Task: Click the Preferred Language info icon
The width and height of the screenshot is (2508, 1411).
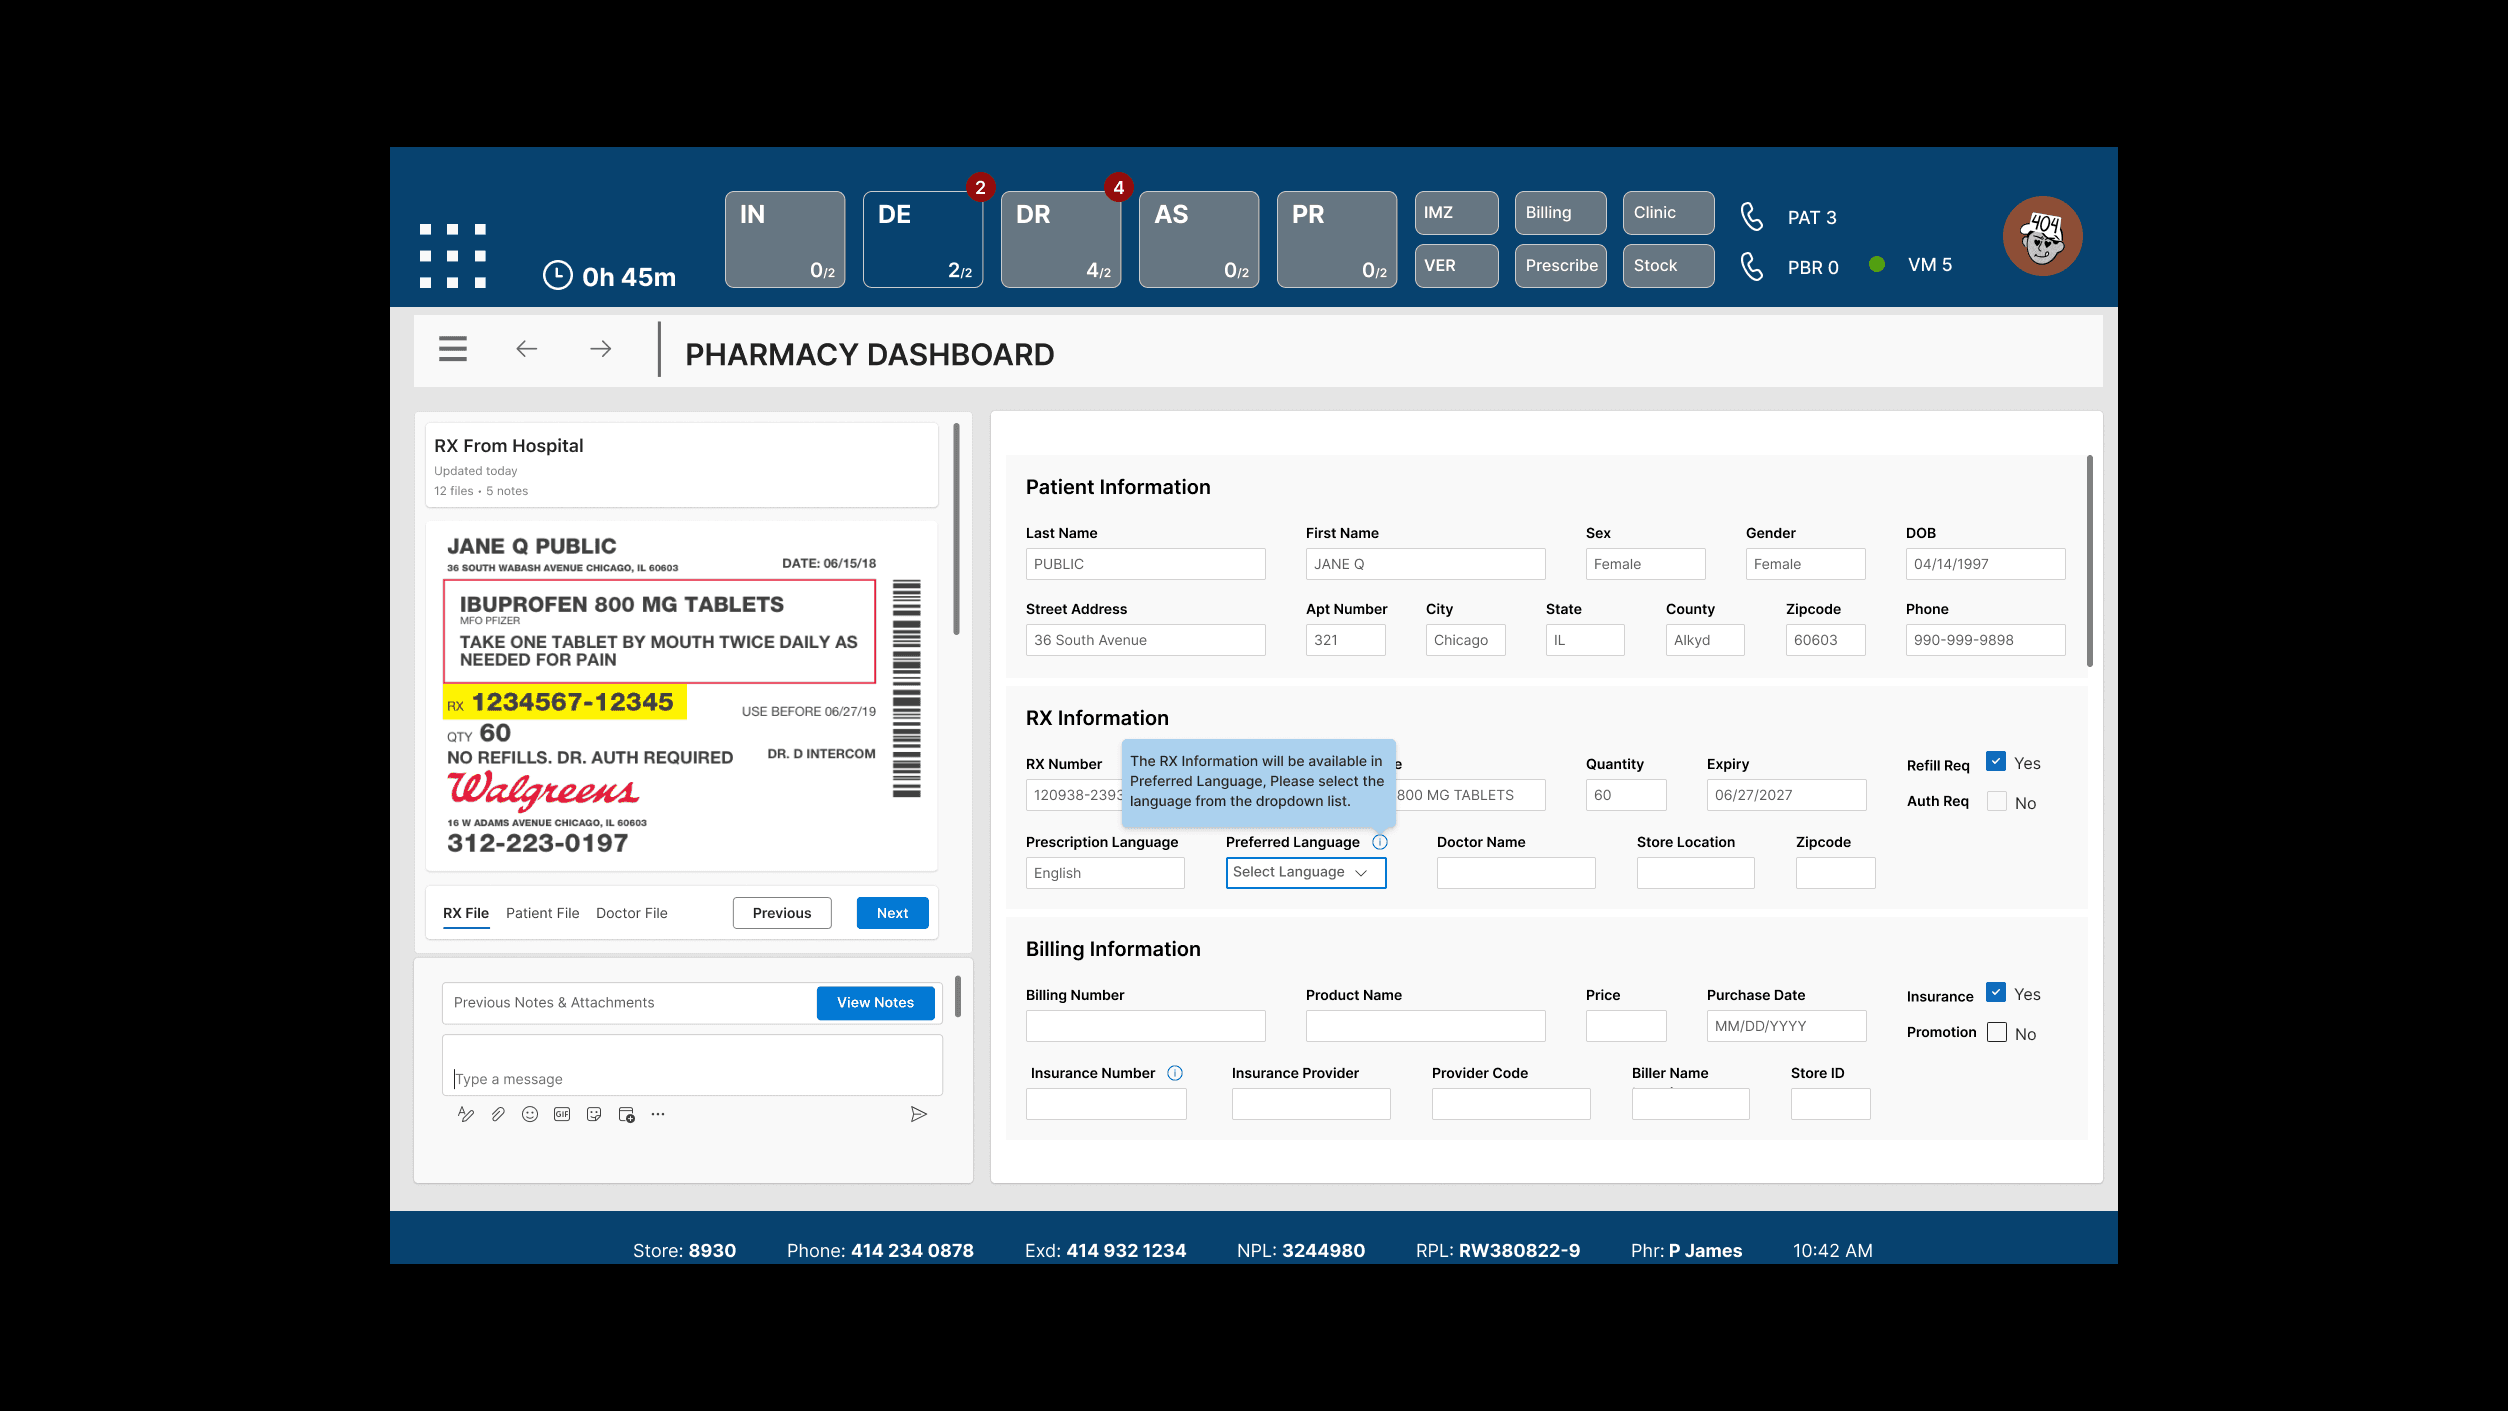Action: point(1380,842)
